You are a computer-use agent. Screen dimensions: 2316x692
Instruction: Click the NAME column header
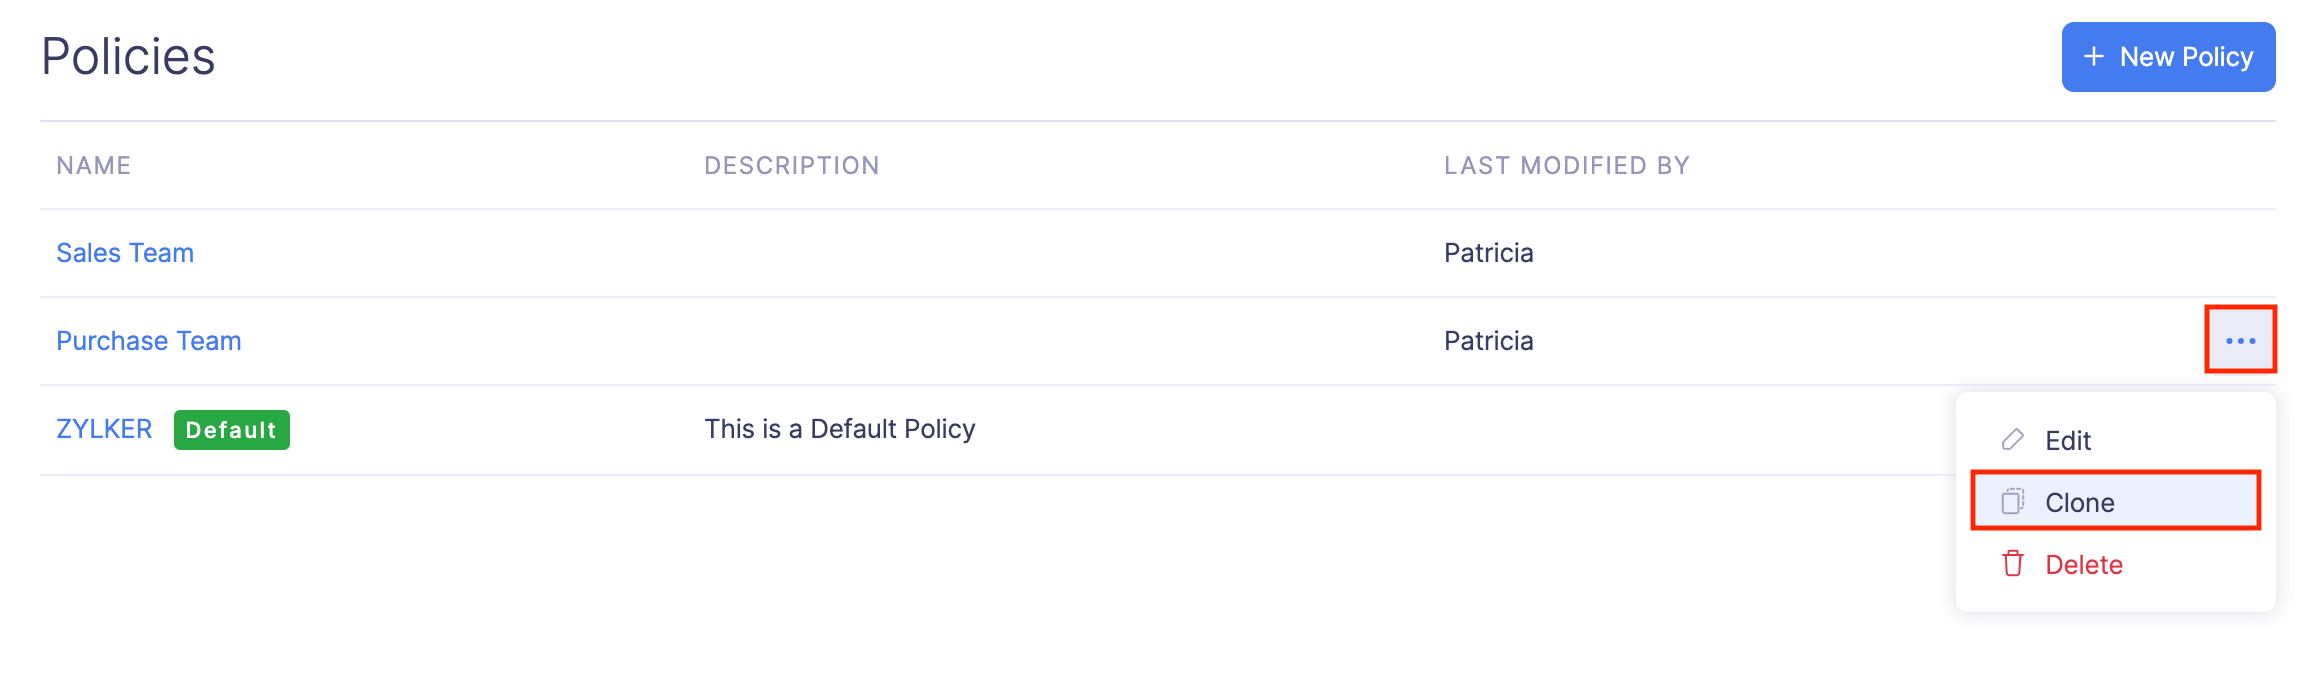coord(94,166)
